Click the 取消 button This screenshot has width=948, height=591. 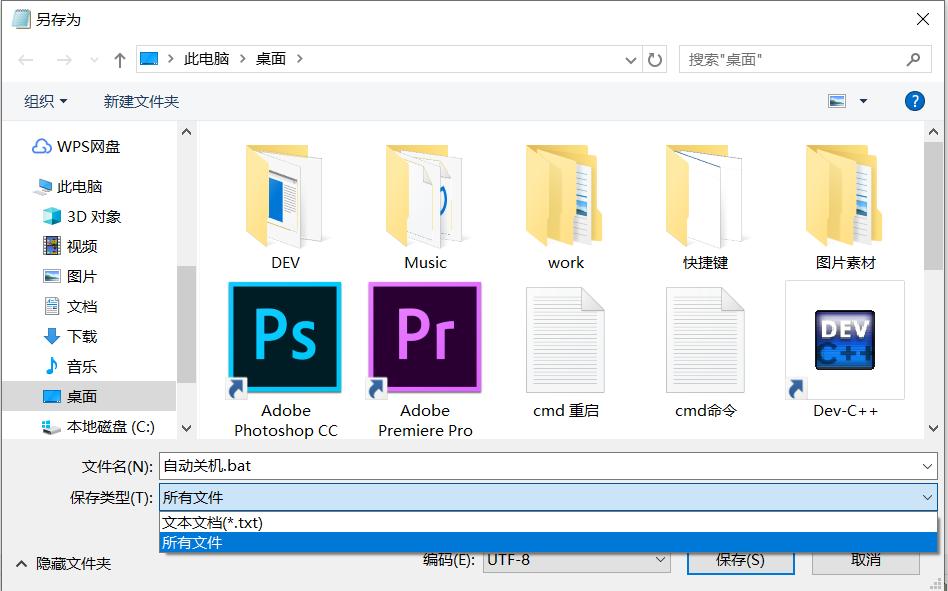(x=865, y=560)
